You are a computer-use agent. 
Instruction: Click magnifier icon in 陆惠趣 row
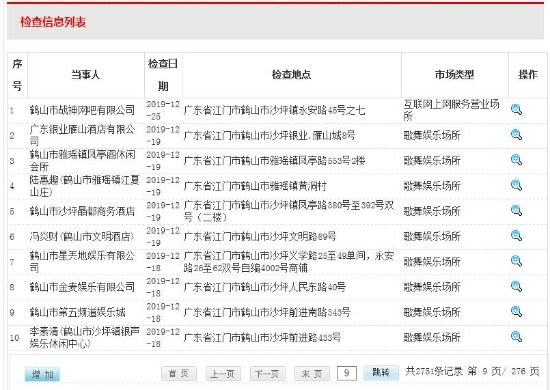coord(516,186)
